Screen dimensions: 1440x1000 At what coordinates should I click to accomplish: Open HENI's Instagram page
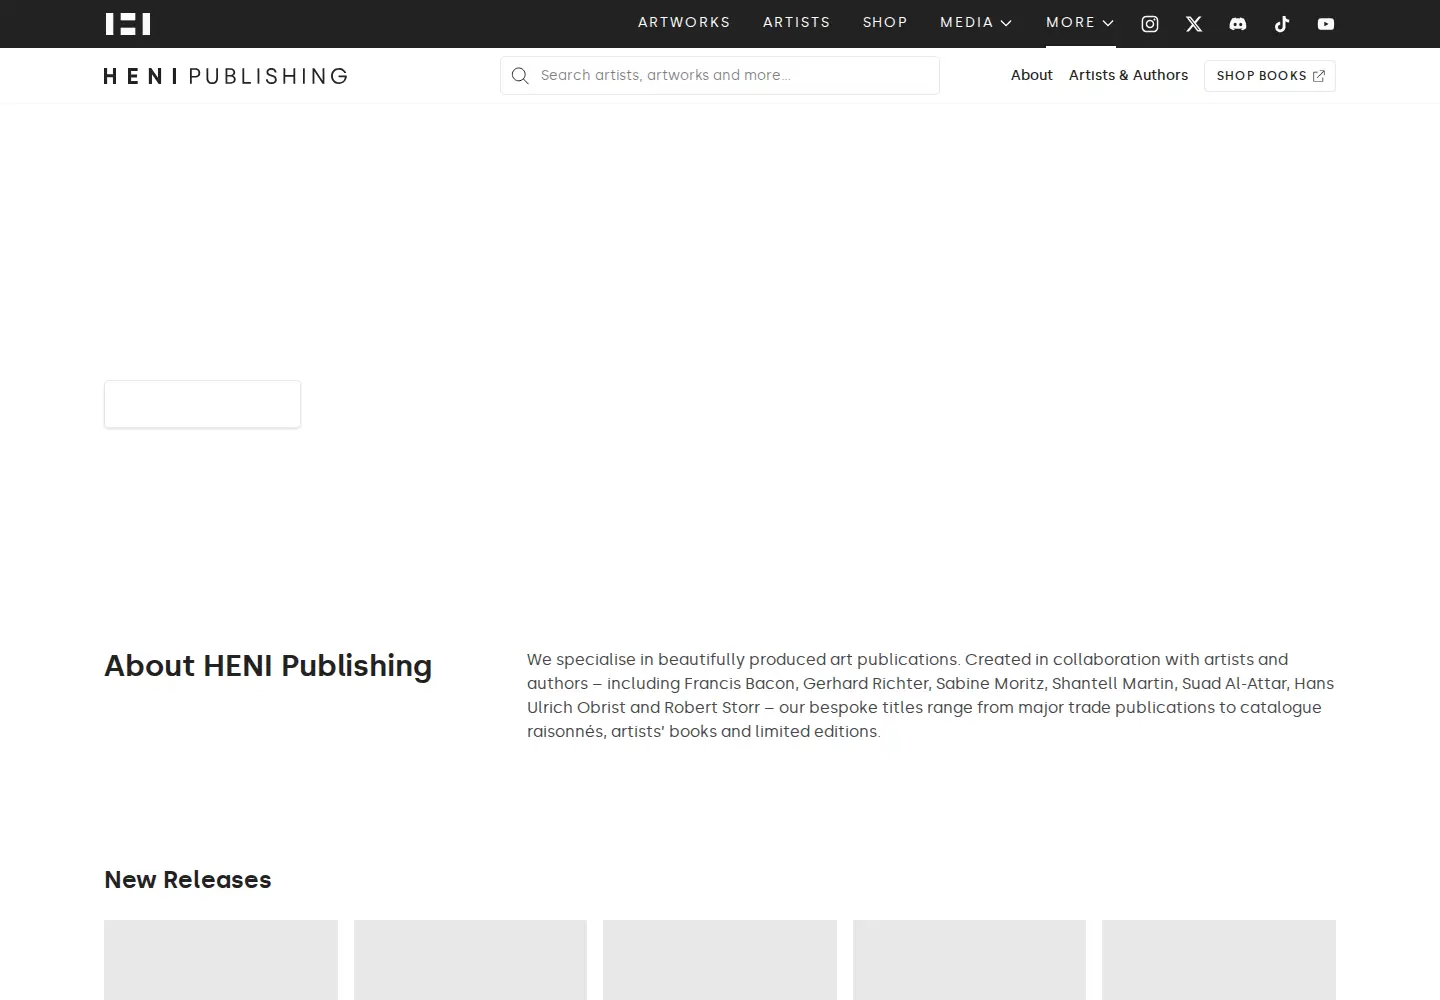coord(1150,24)
